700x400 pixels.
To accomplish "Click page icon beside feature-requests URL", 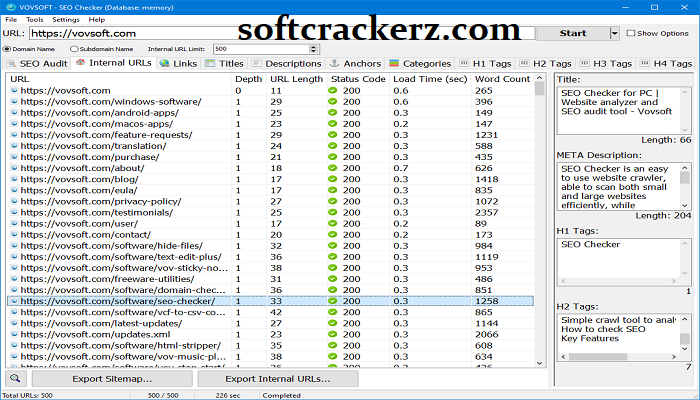I will pos(14,135).
